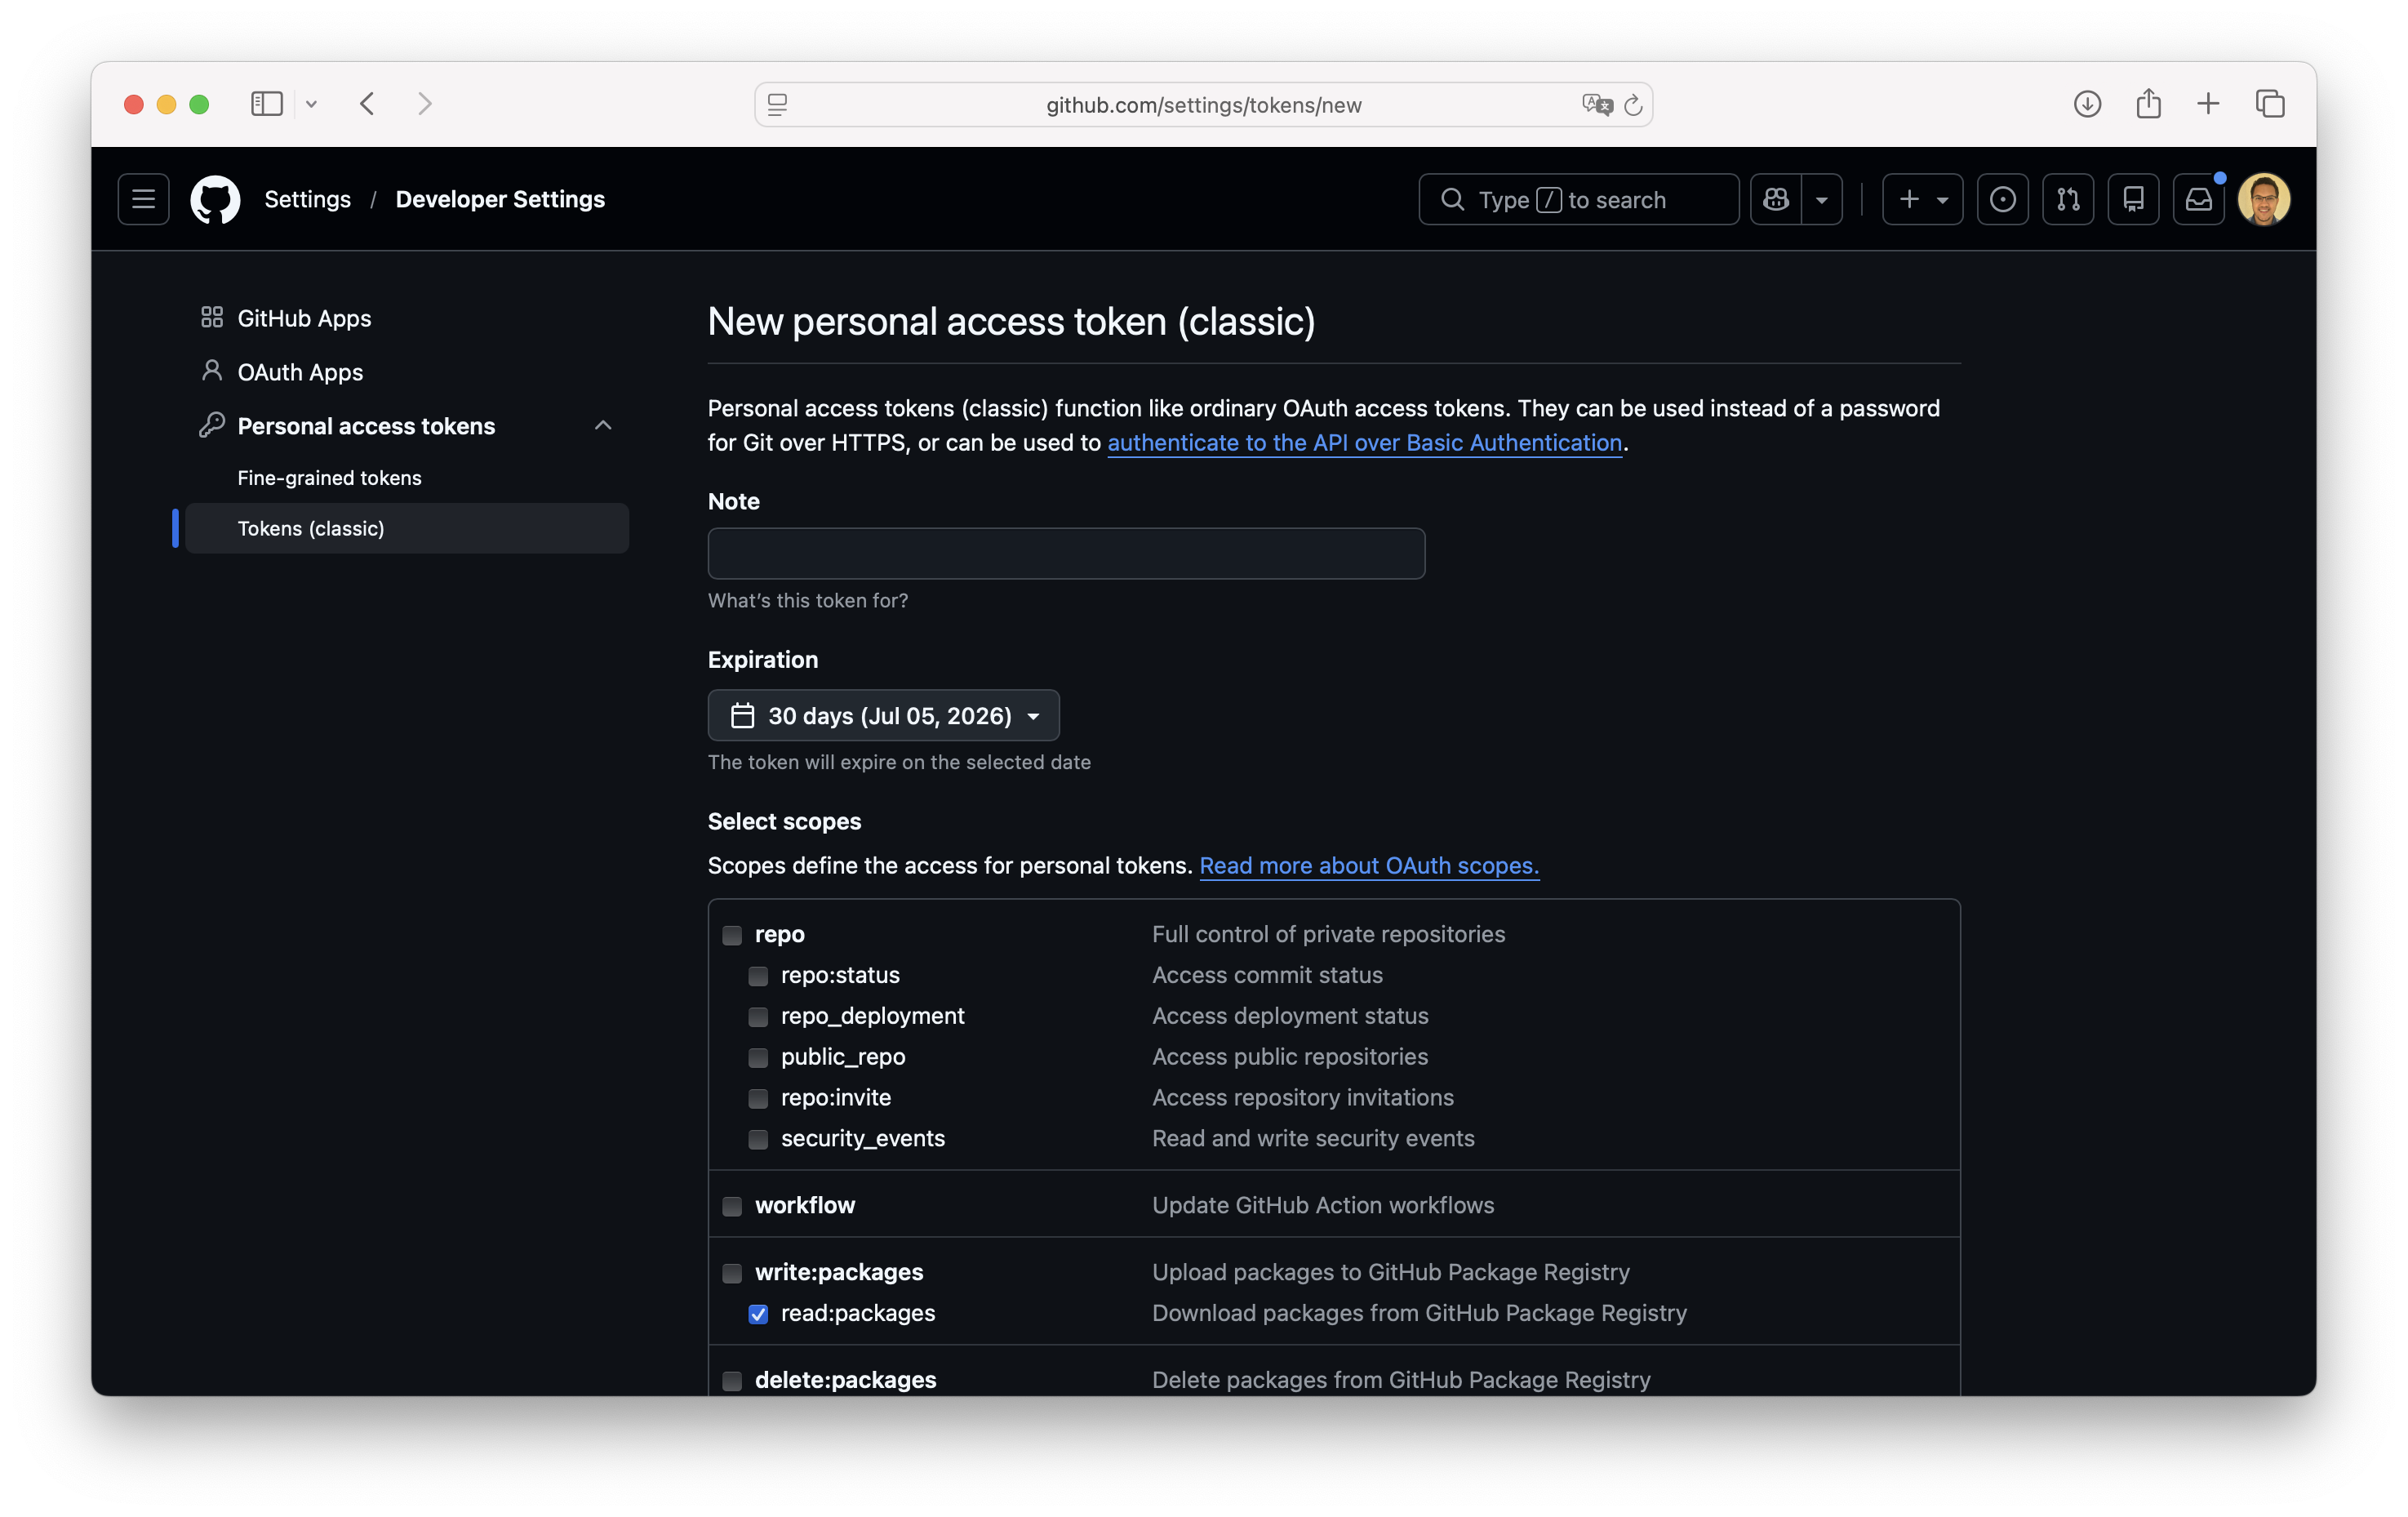
Task: Click the Type / to search box
Action: coord(1578,199)
